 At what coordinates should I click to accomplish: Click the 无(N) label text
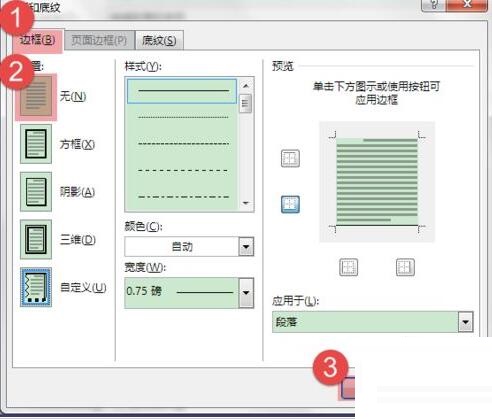(x=73, y=97)
